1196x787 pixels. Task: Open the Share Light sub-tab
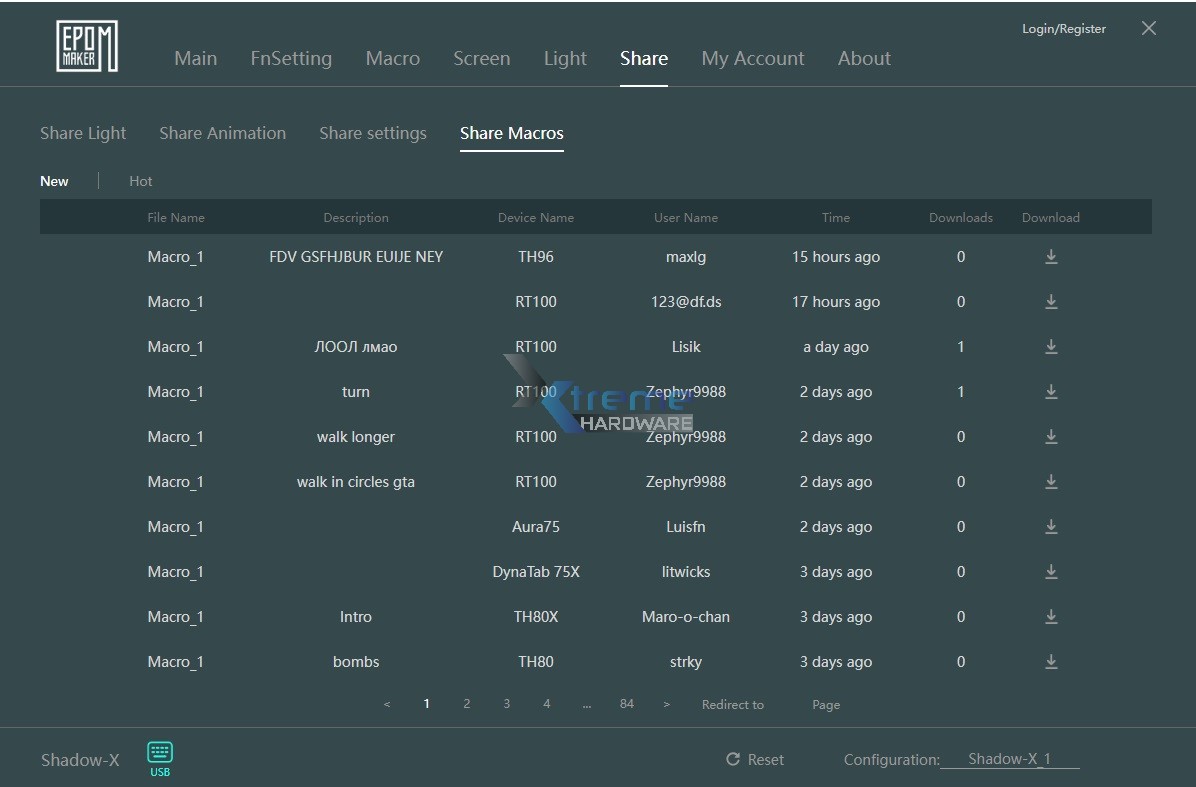pos(83,133)
